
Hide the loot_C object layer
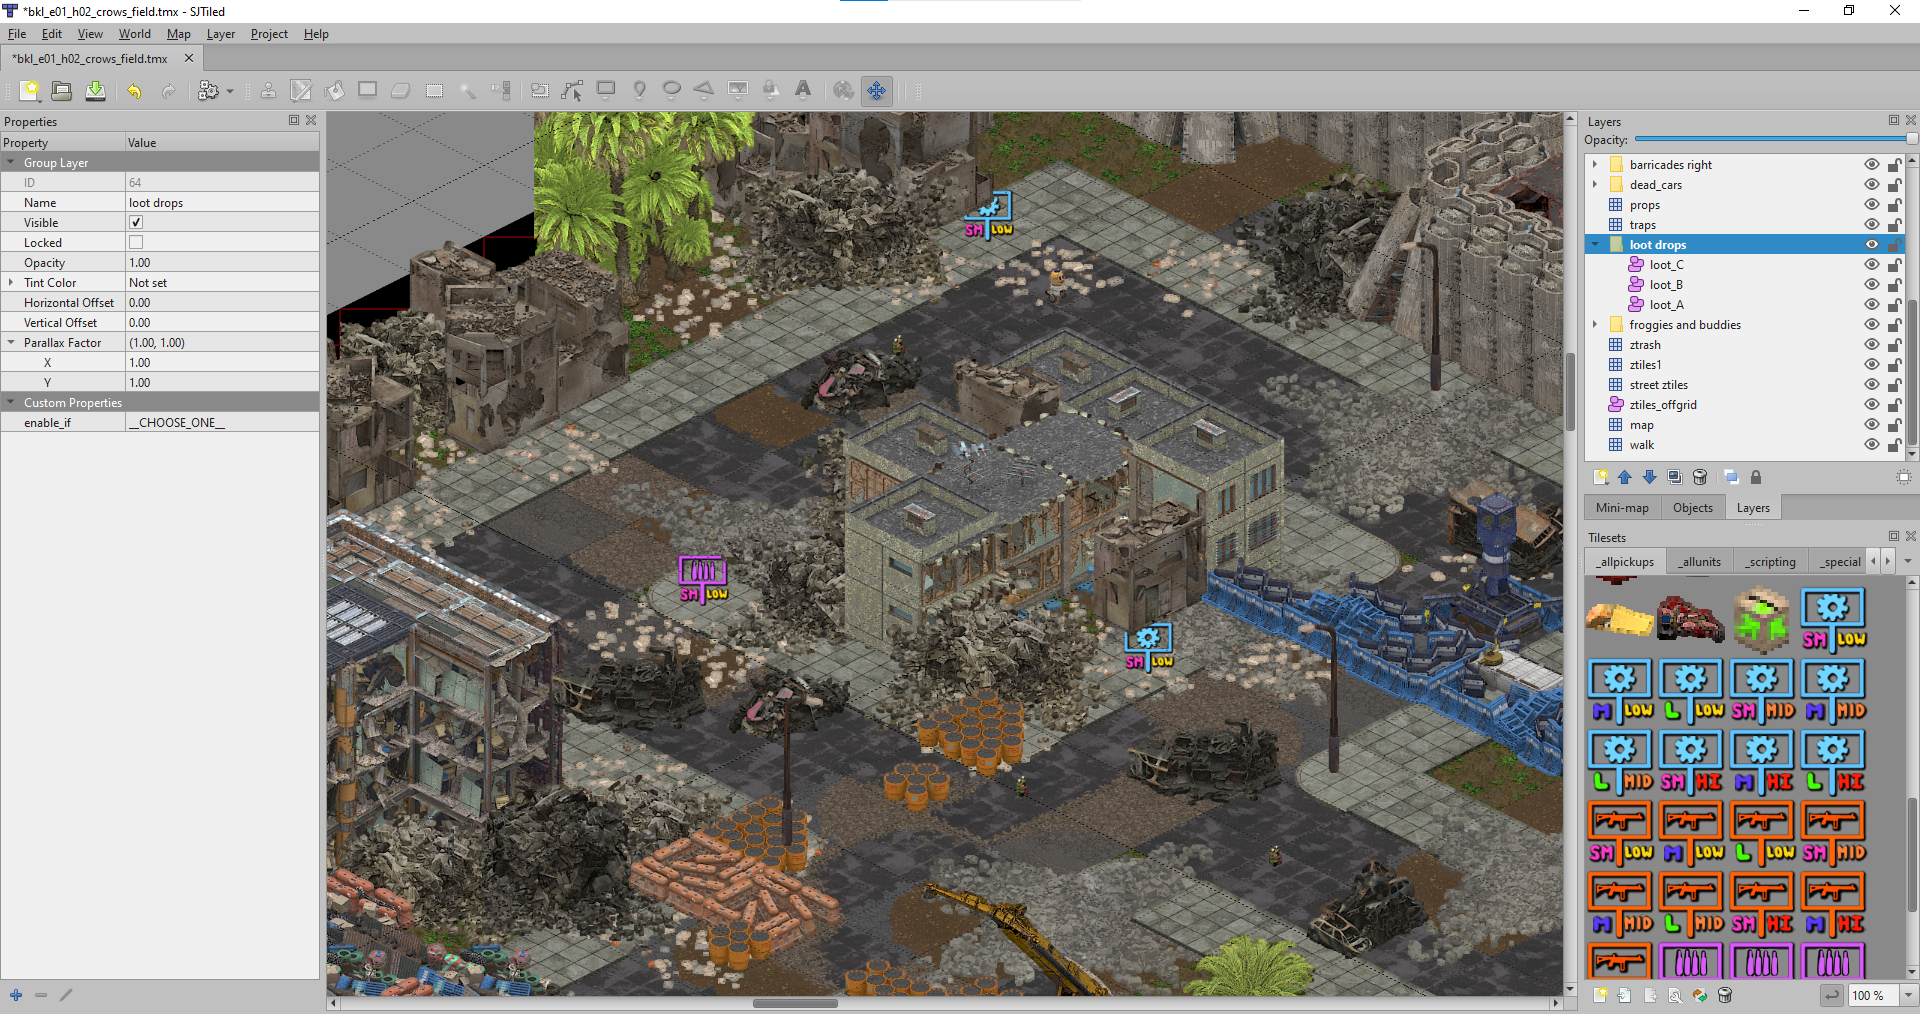pos(1872,265)
